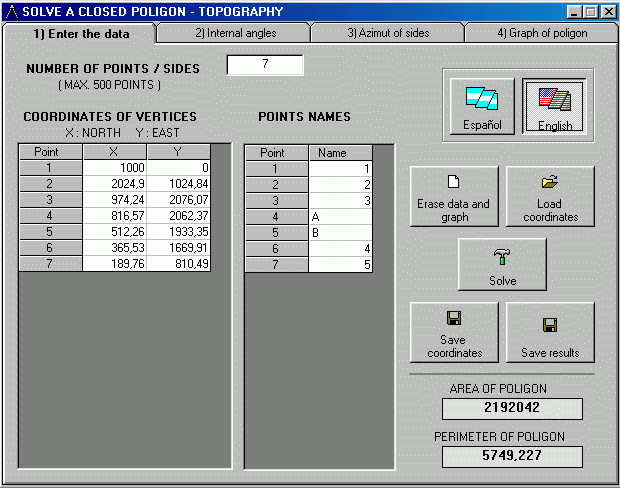Click the number of points input field
620x488 pixels.
(264, 65)
